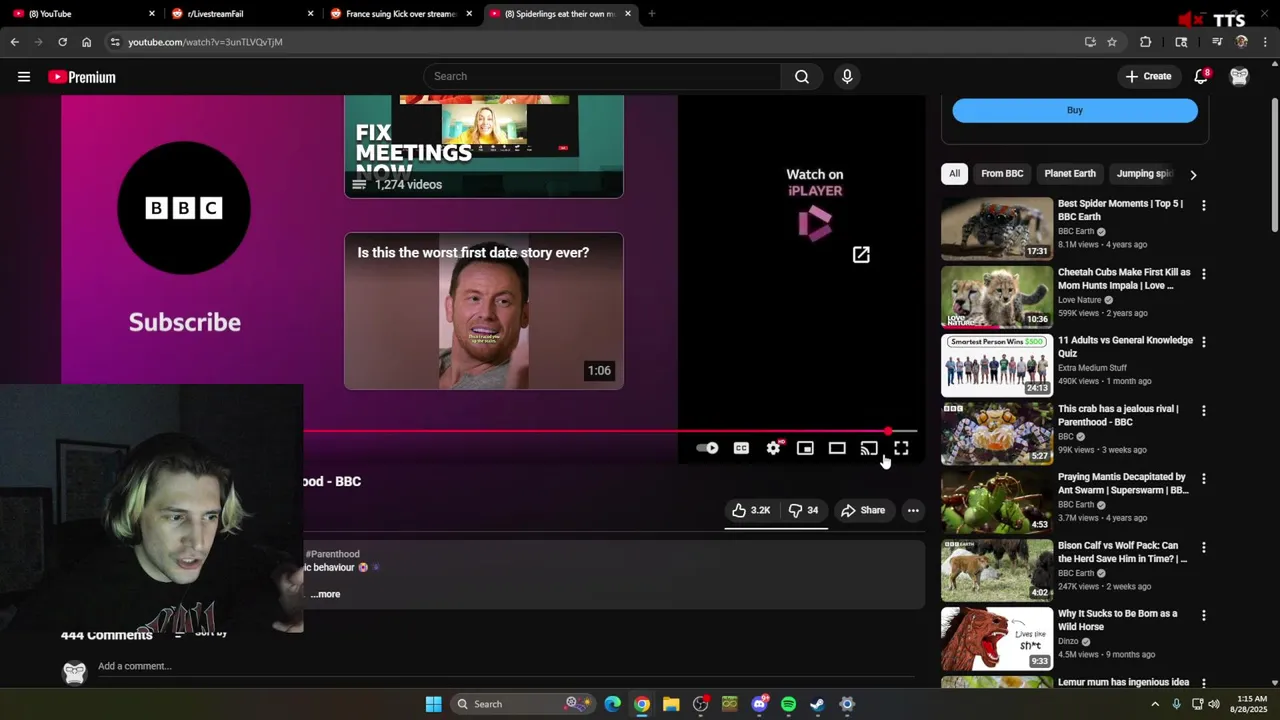Open File Explorer from the taskbar
The image size is (1280, 720).
click(671, 704)
